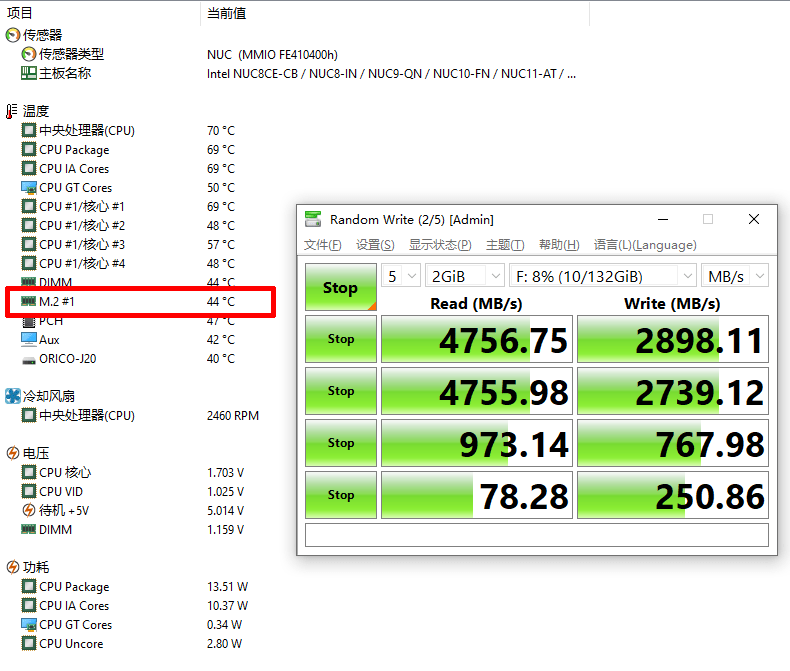Click Stop button beside 78.28 result
Viewport: 790px width, 671px height.
341,495
